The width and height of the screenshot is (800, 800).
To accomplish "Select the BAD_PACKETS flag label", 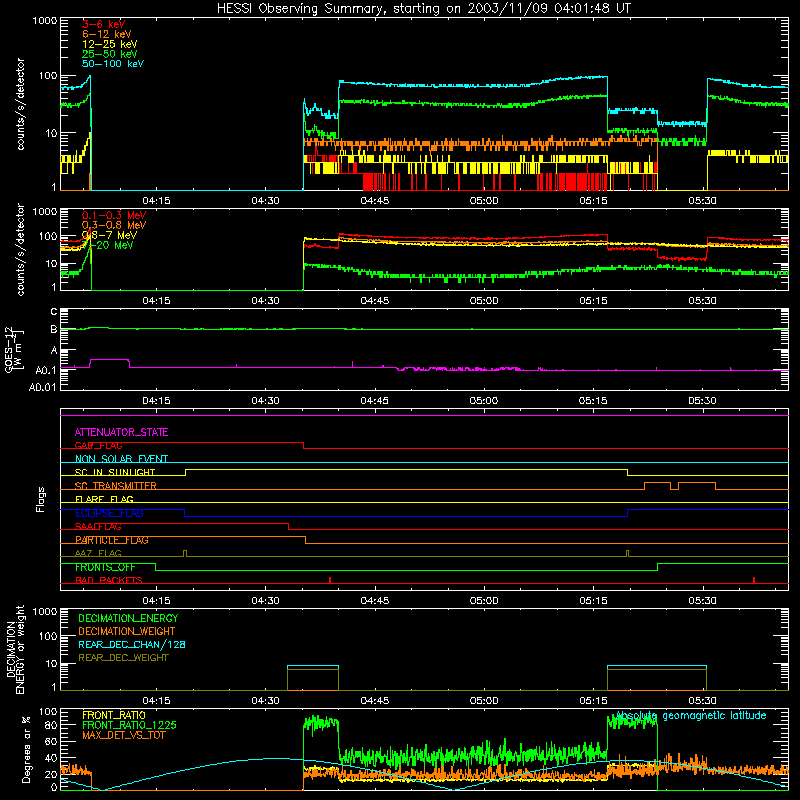I will [109, 580].
